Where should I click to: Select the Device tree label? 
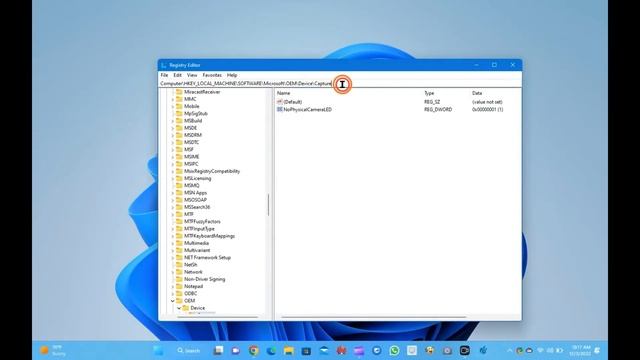pyautogui.click(x=198, y=308)
